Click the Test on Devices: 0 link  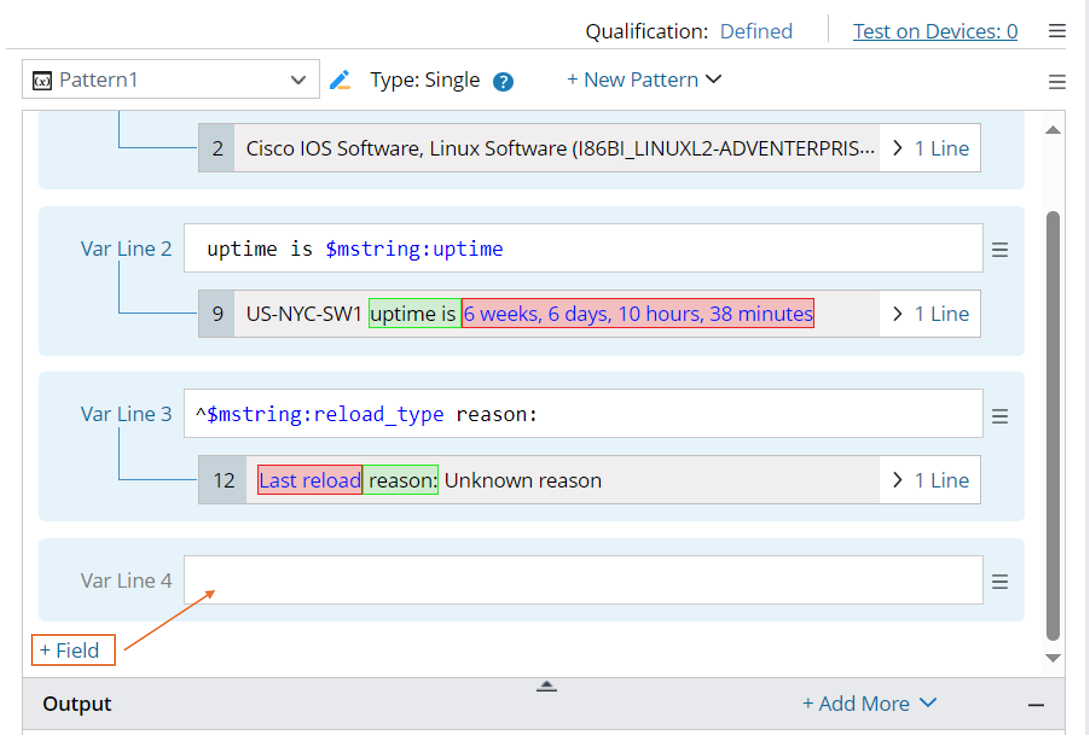935,31
